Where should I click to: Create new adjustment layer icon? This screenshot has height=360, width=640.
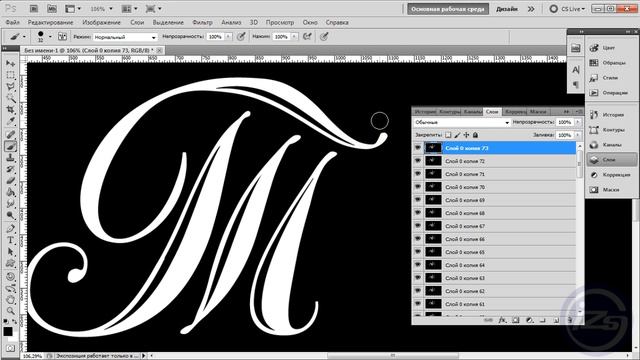point(529,320)
